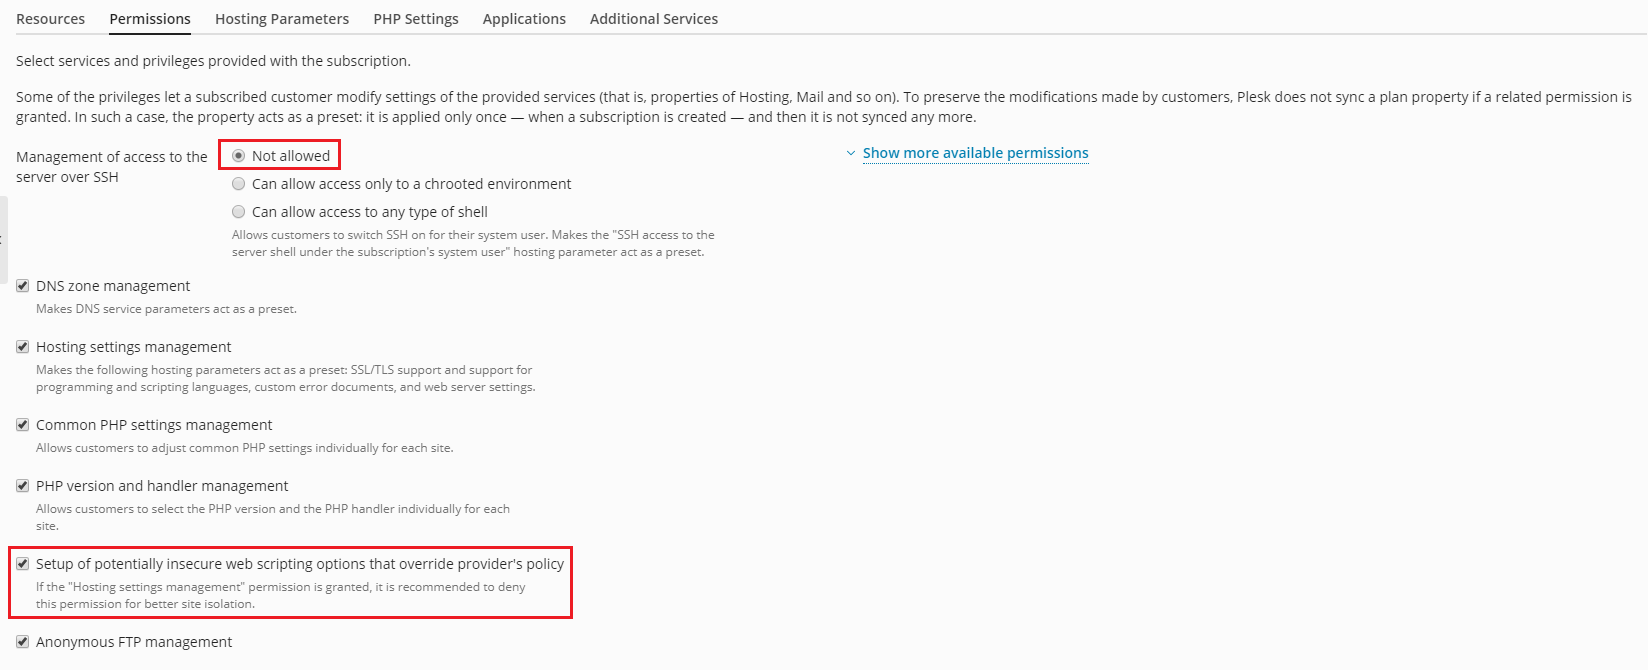Open the Applications tab
This screenshot has width=1648, height=670.
pyautogui.click(x=524, y=19)
